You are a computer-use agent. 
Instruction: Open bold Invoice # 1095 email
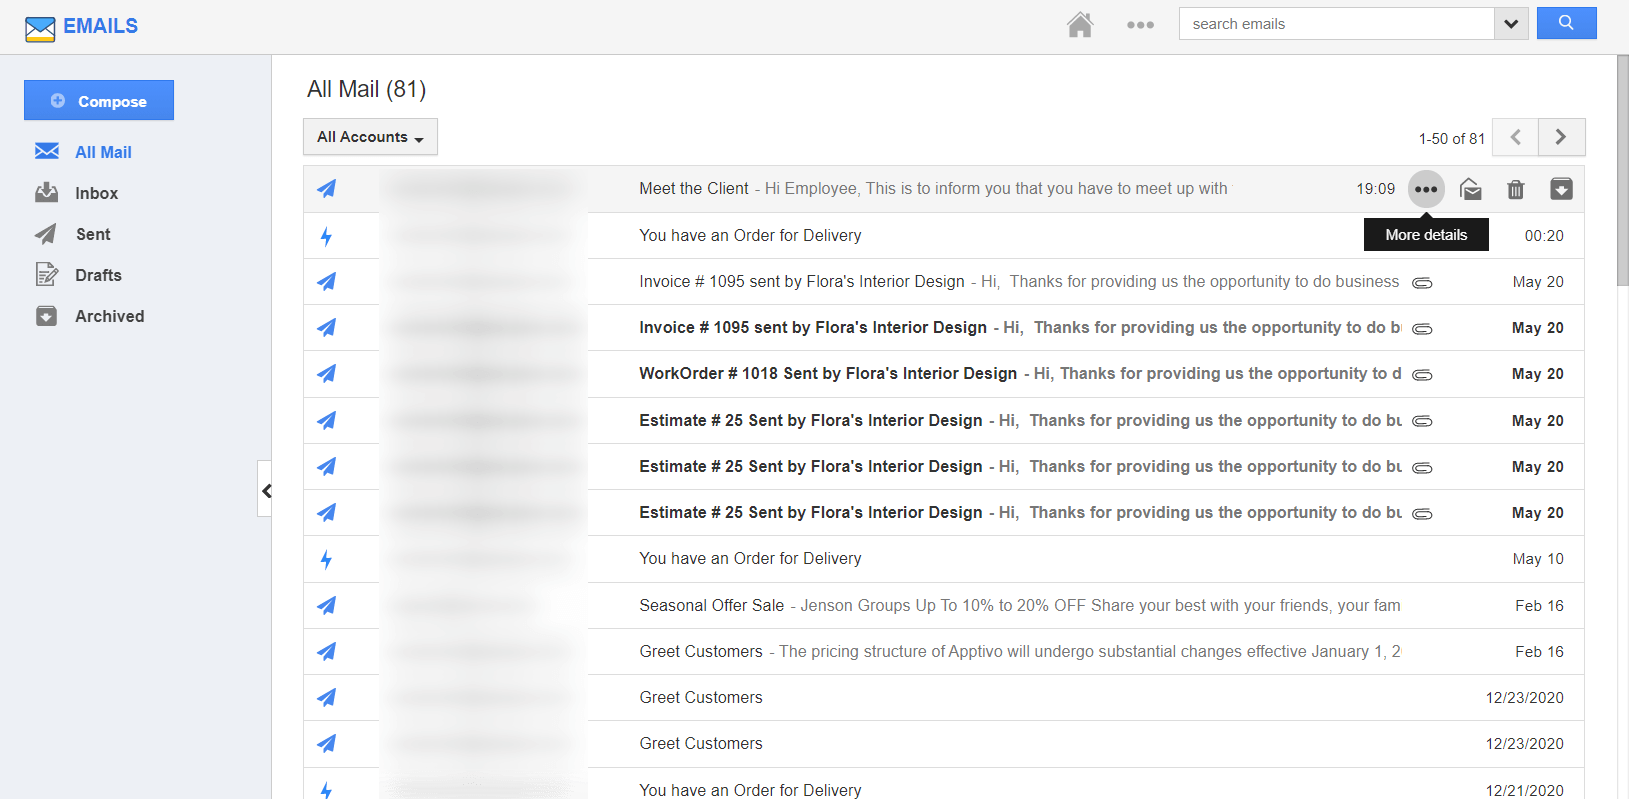(x=944, y=328)
